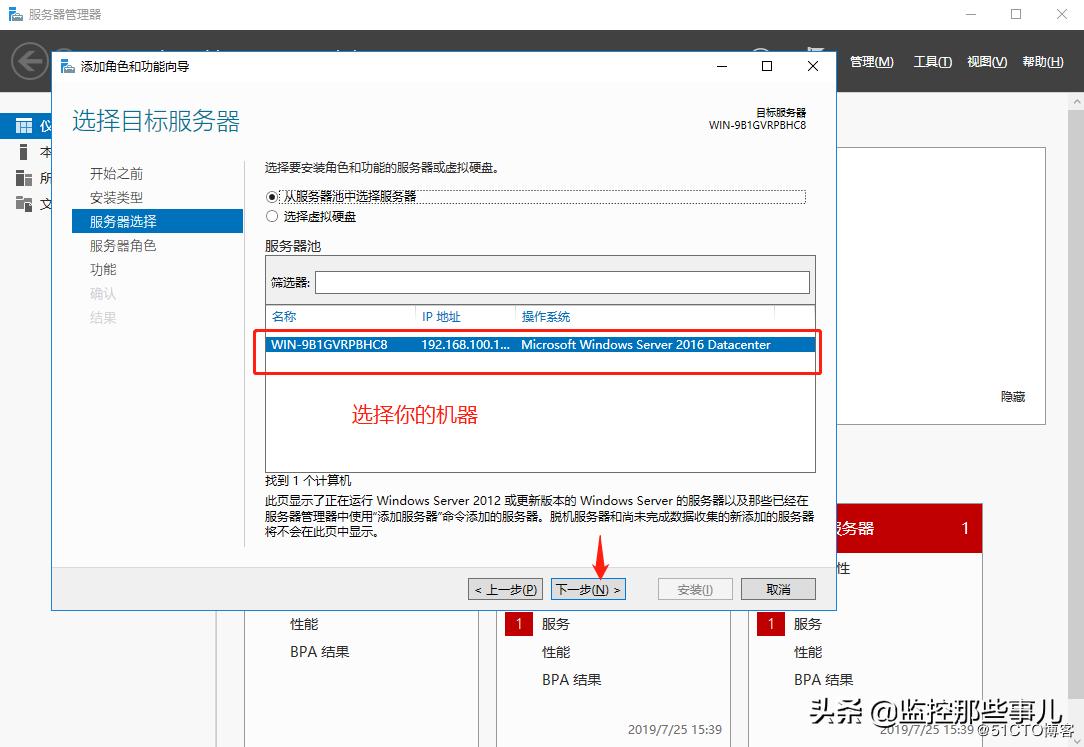This screenshot has height=747, width=1084.
Task: Select the 本地服务器 icon in the left sidebar
Action: (22, 152)
